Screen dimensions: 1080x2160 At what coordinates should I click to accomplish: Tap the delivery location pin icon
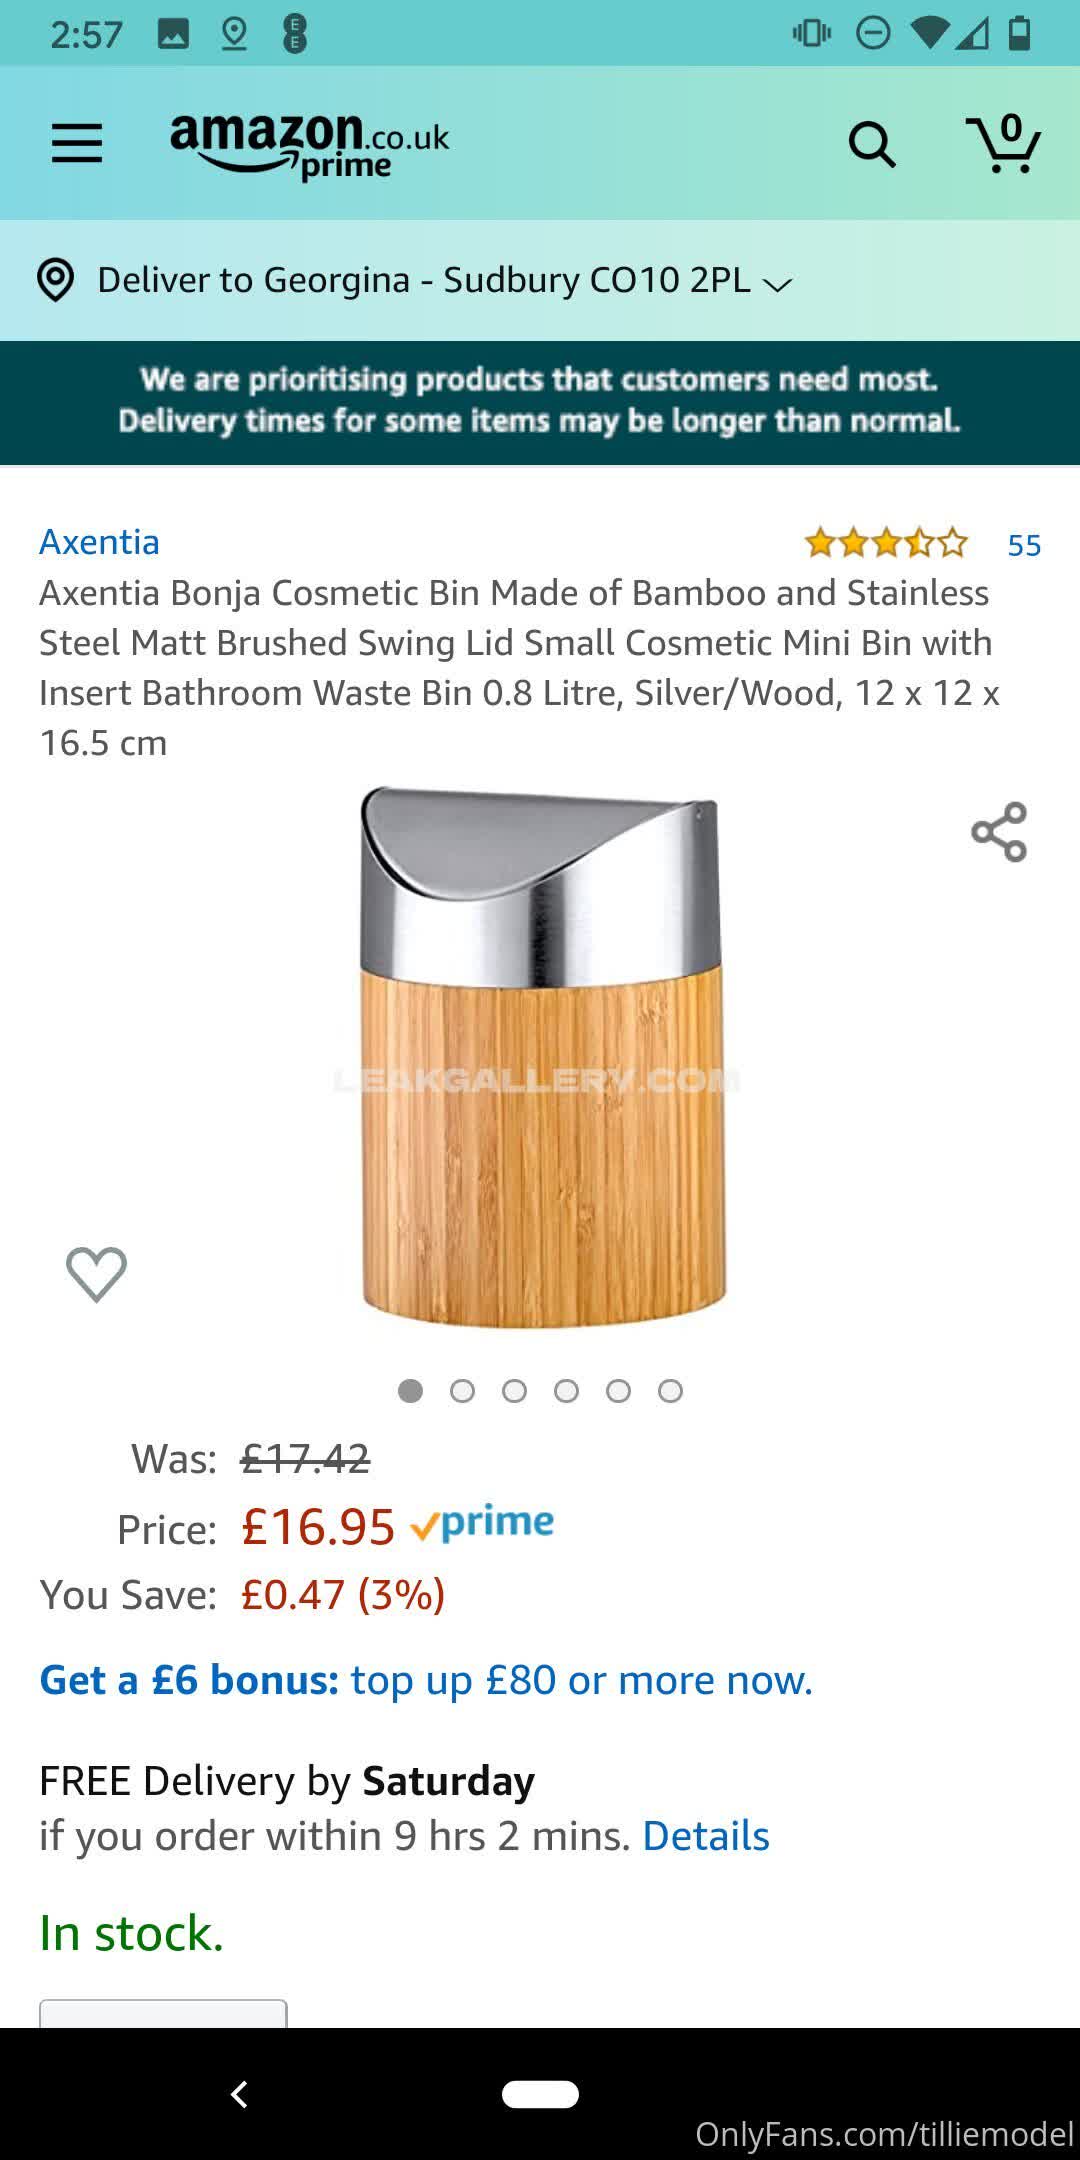coord(56,280)
